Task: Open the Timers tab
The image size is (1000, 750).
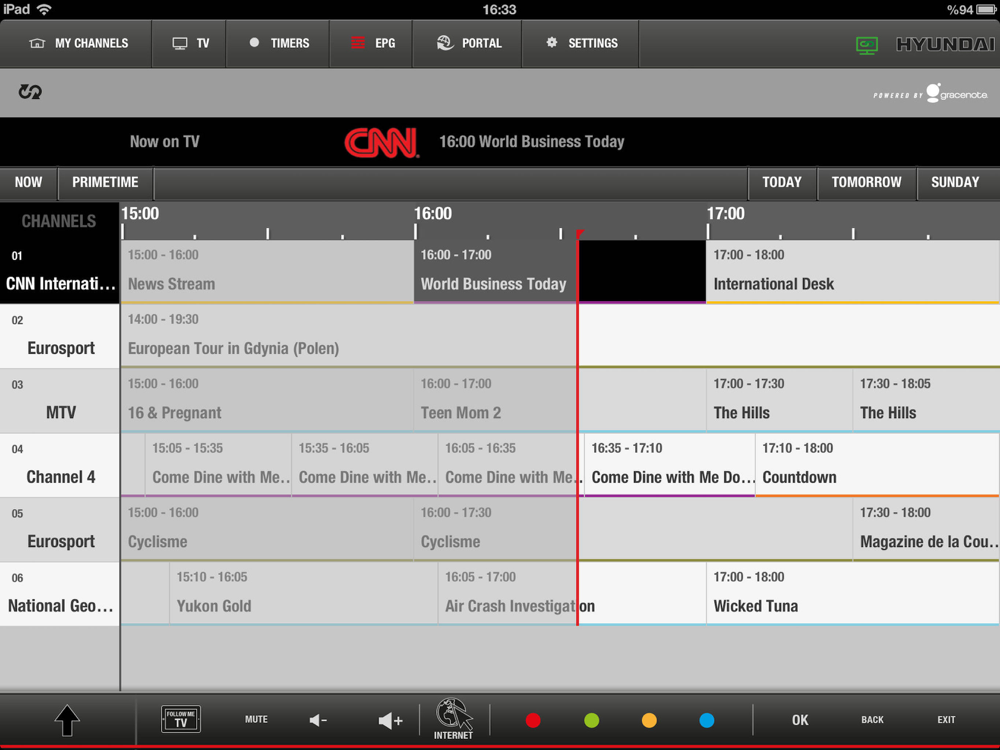Action: point(278,43)
